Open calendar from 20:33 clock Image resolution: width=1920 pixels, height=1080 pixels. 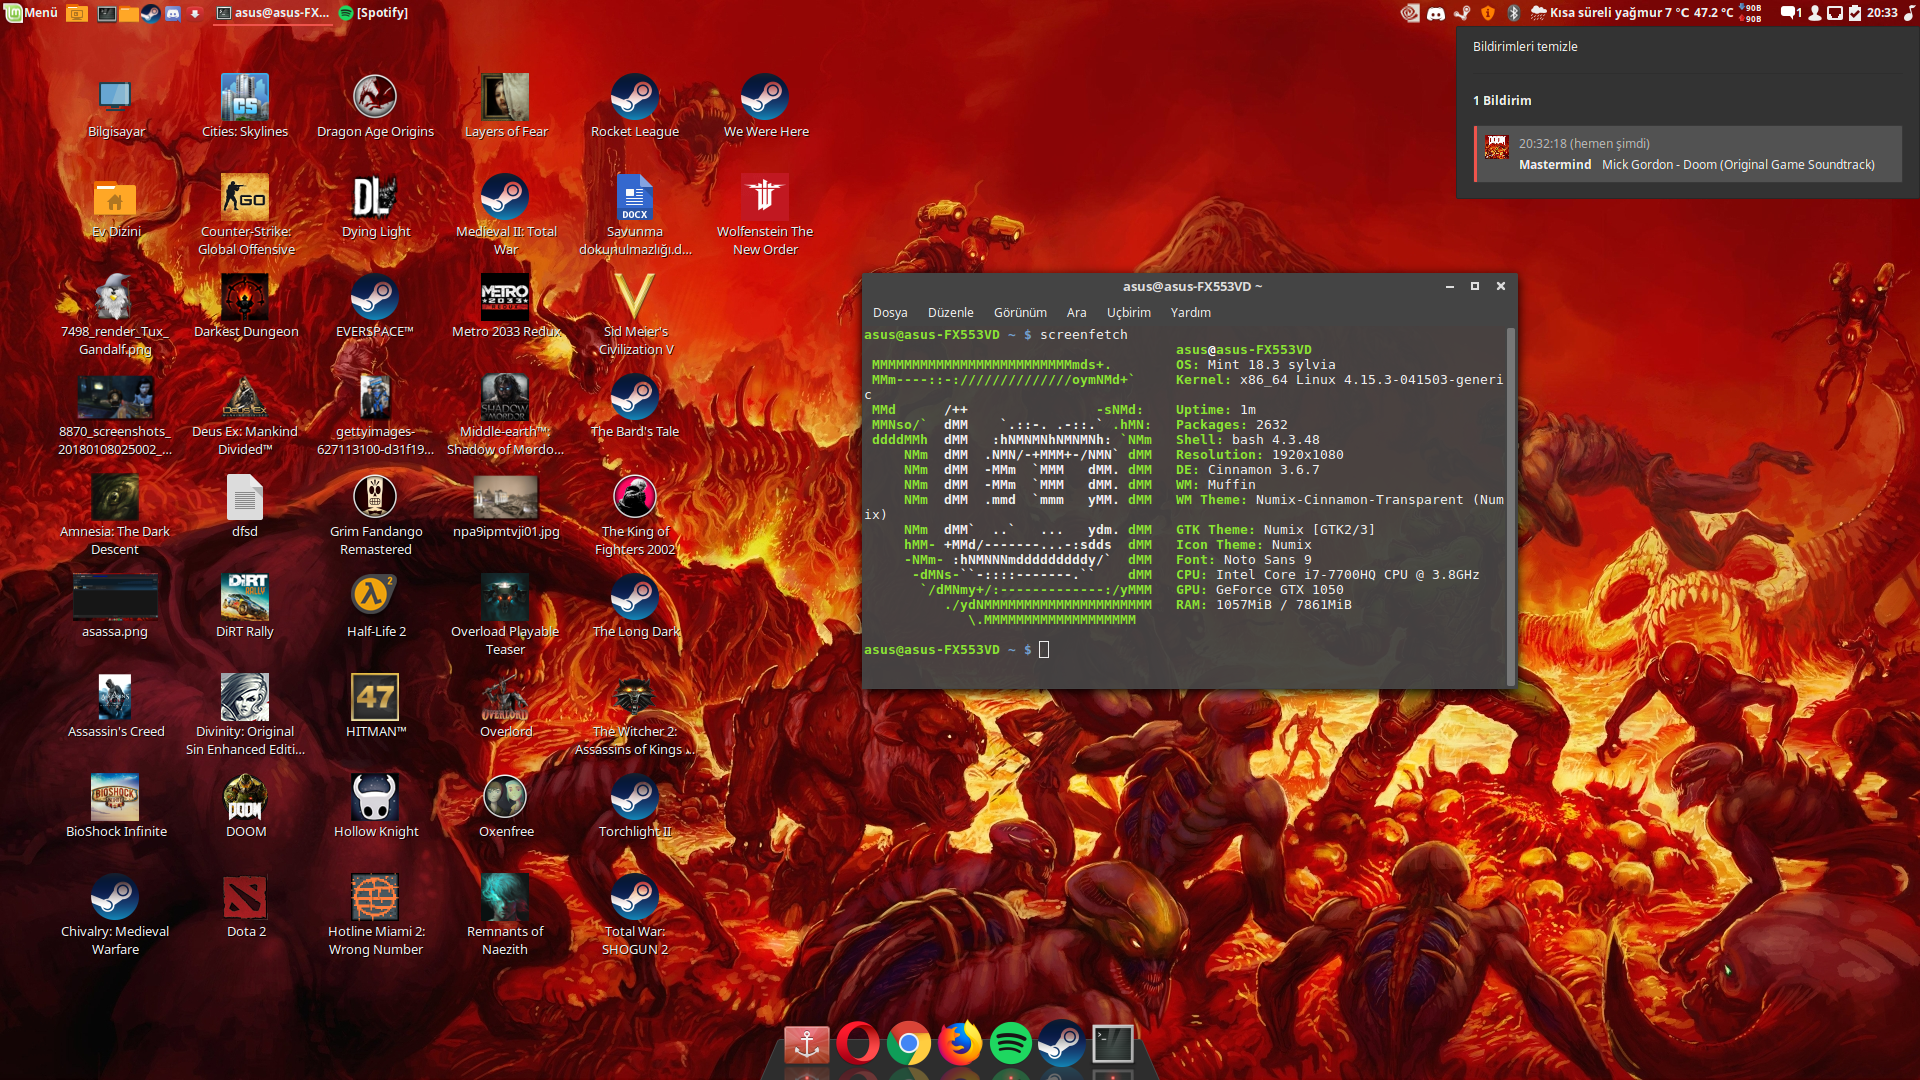(x=1881, y=13)
